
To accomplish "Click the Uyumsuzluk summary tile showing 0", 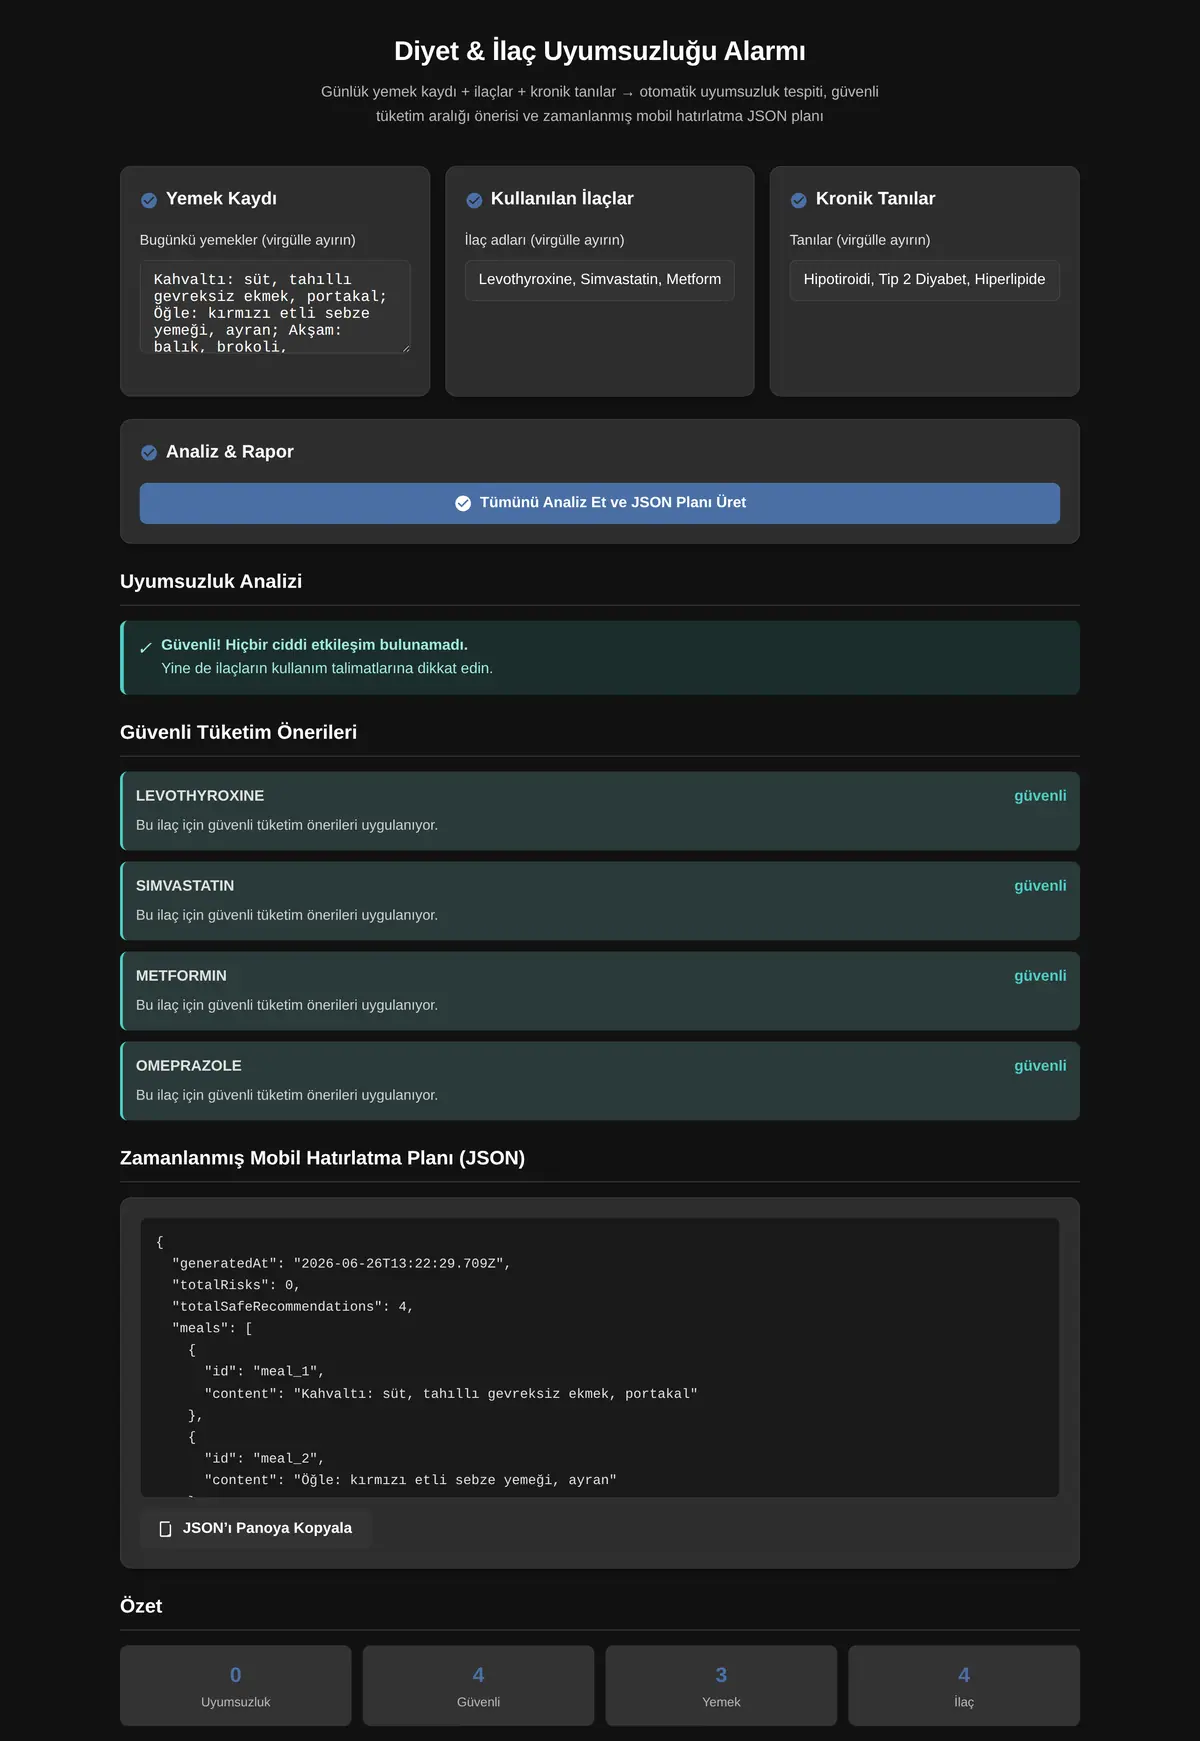I will point(236,1686).
